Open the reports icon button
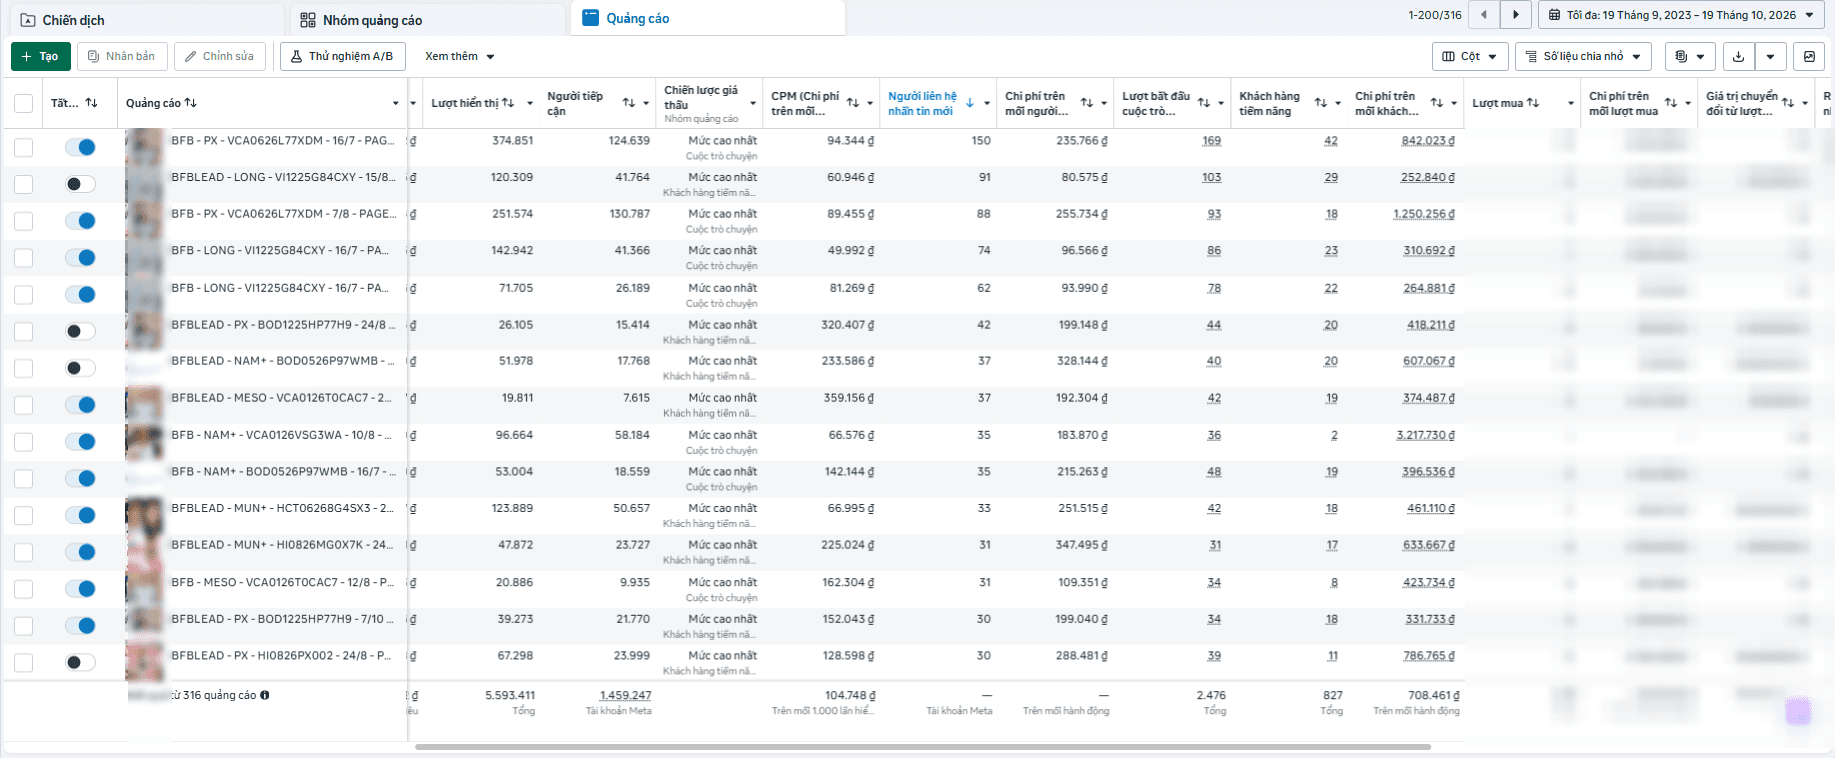The height and width of the screenshot is (758, 1835). point(1690,57)
